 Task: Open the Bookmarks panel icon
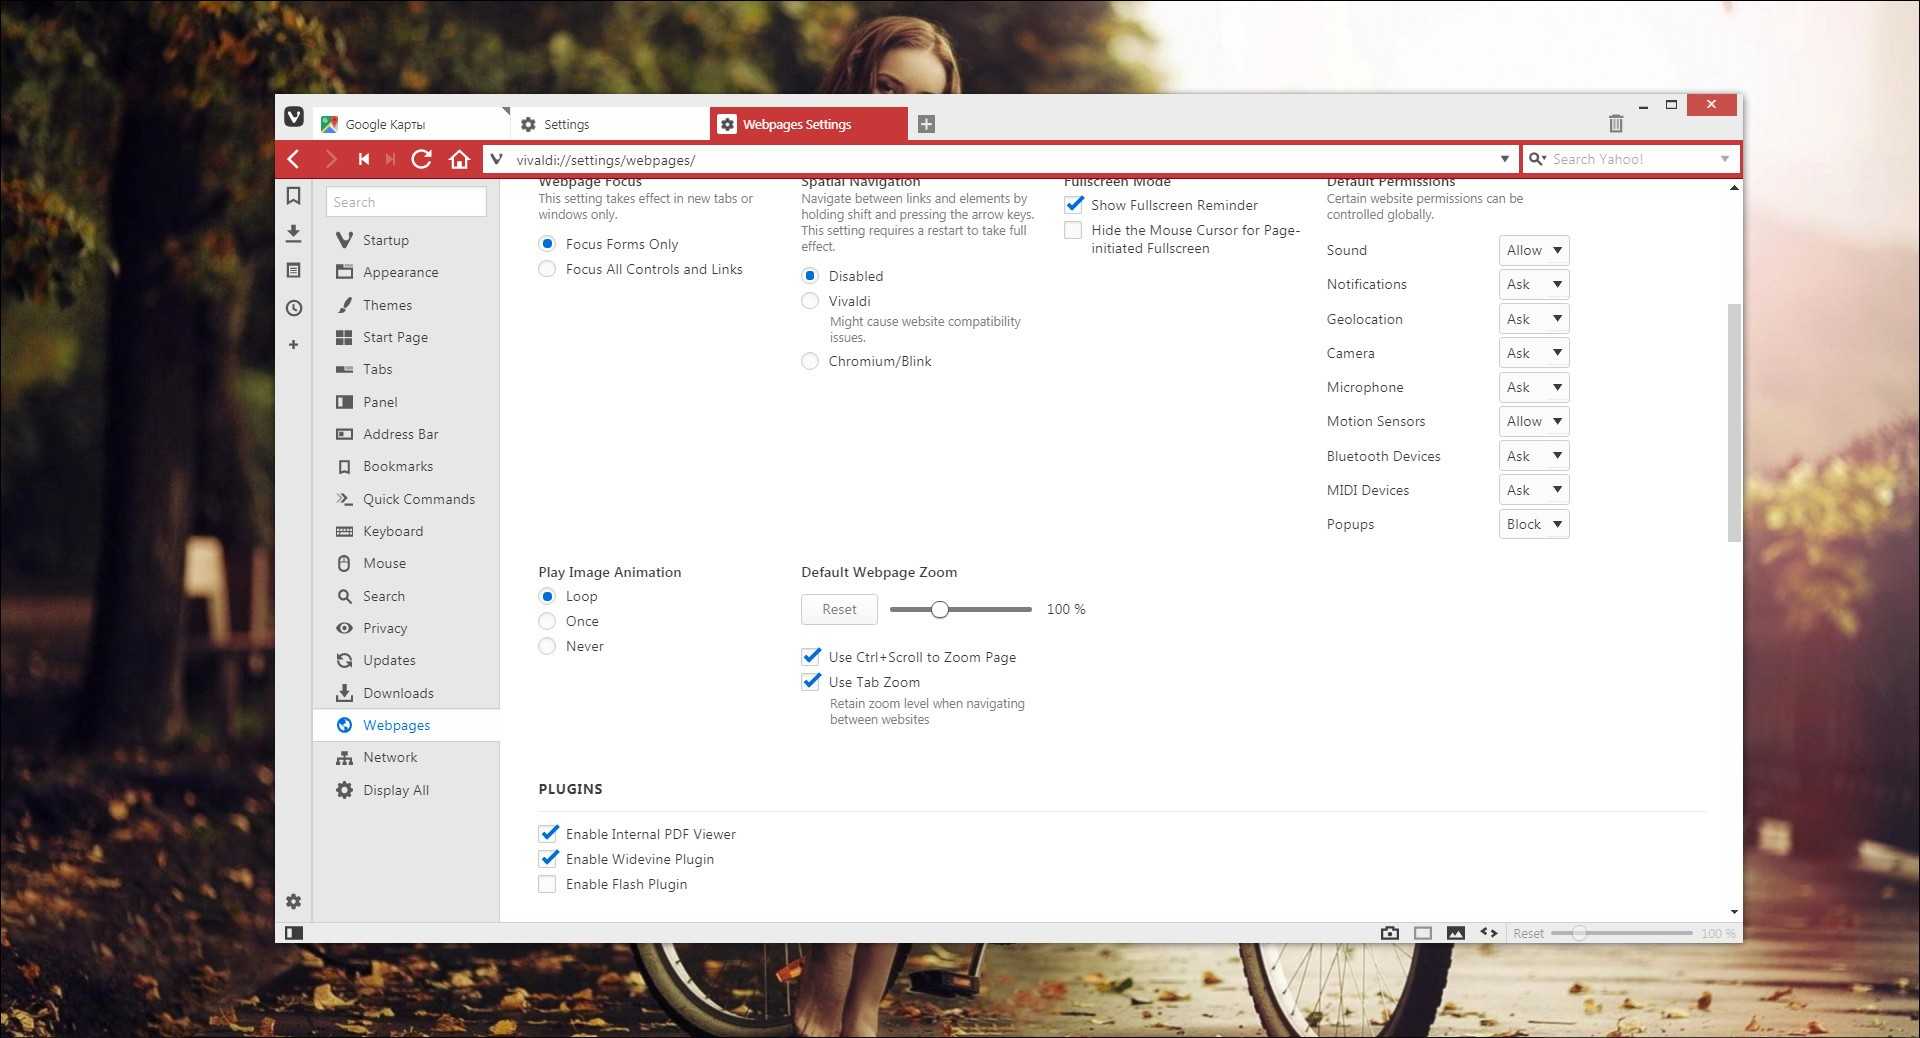[x=293, y=196]
